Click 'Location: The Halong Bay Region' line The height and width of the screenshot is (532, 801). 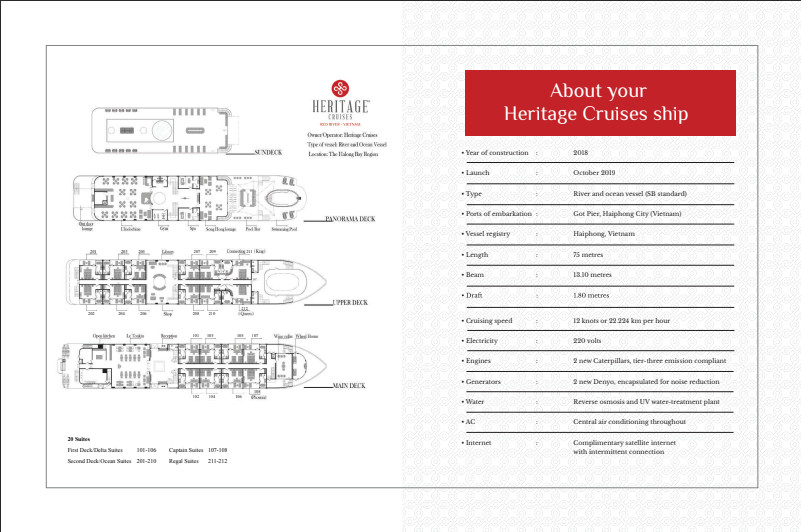tap(343, 154)
